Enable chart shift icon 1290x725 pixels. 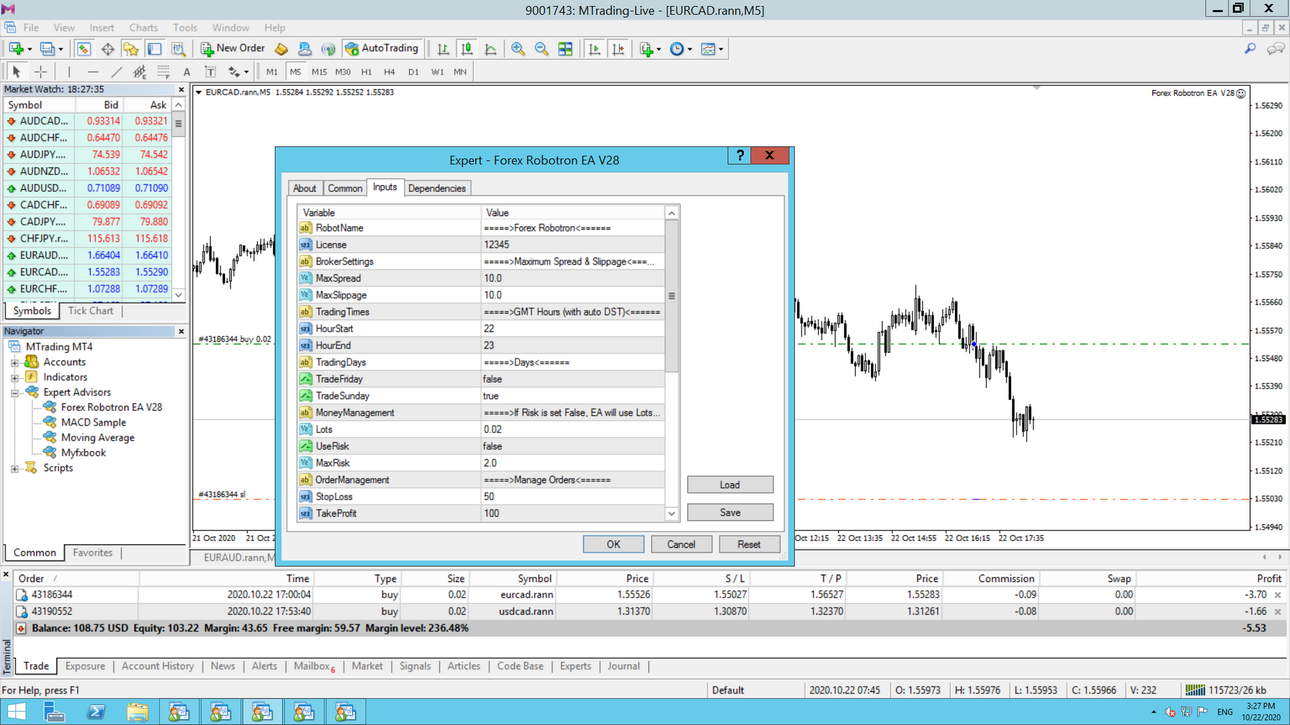tap(618, 48)
